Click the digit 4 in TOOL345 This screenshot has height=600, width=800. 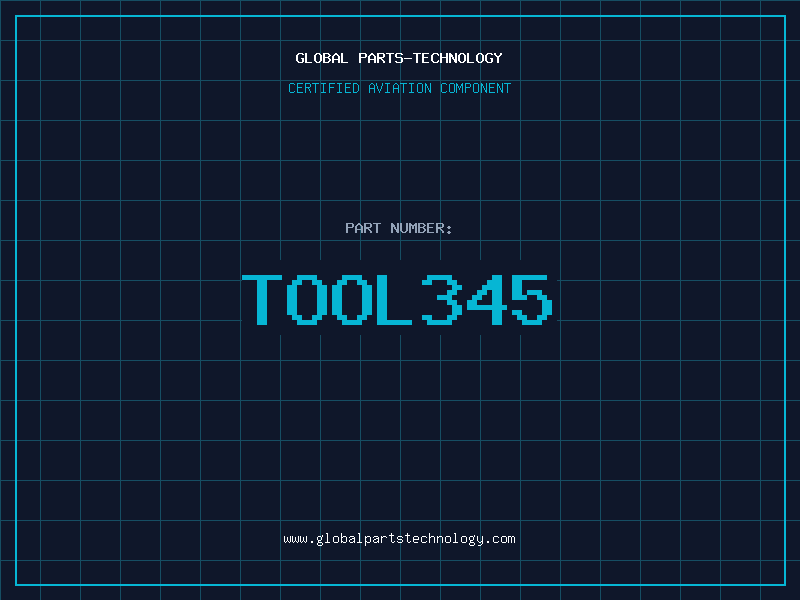click(484, 300)
